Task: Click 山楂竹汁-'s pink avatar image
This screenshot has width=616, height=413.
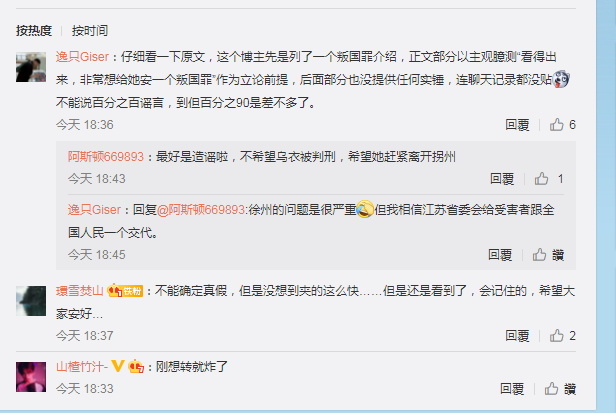Action: tap(31, 377)
